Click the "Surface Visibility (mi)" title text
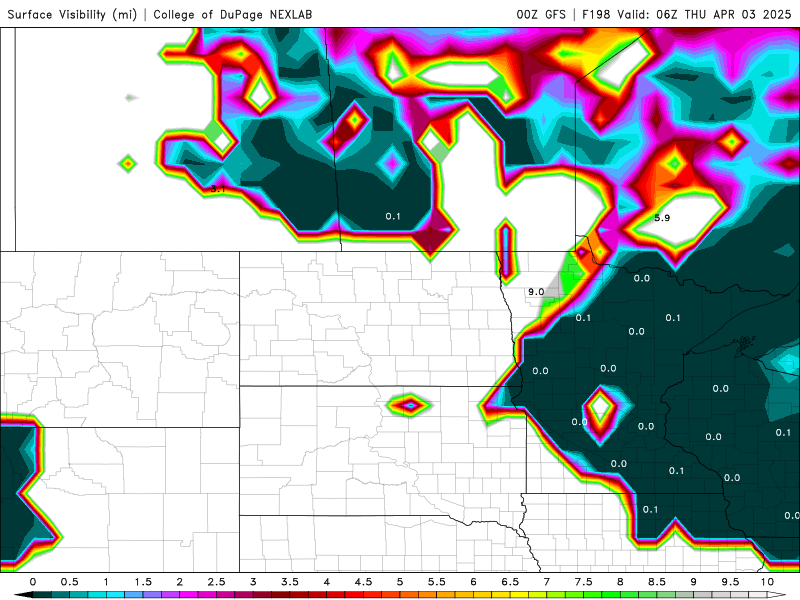 pos(72,14)
